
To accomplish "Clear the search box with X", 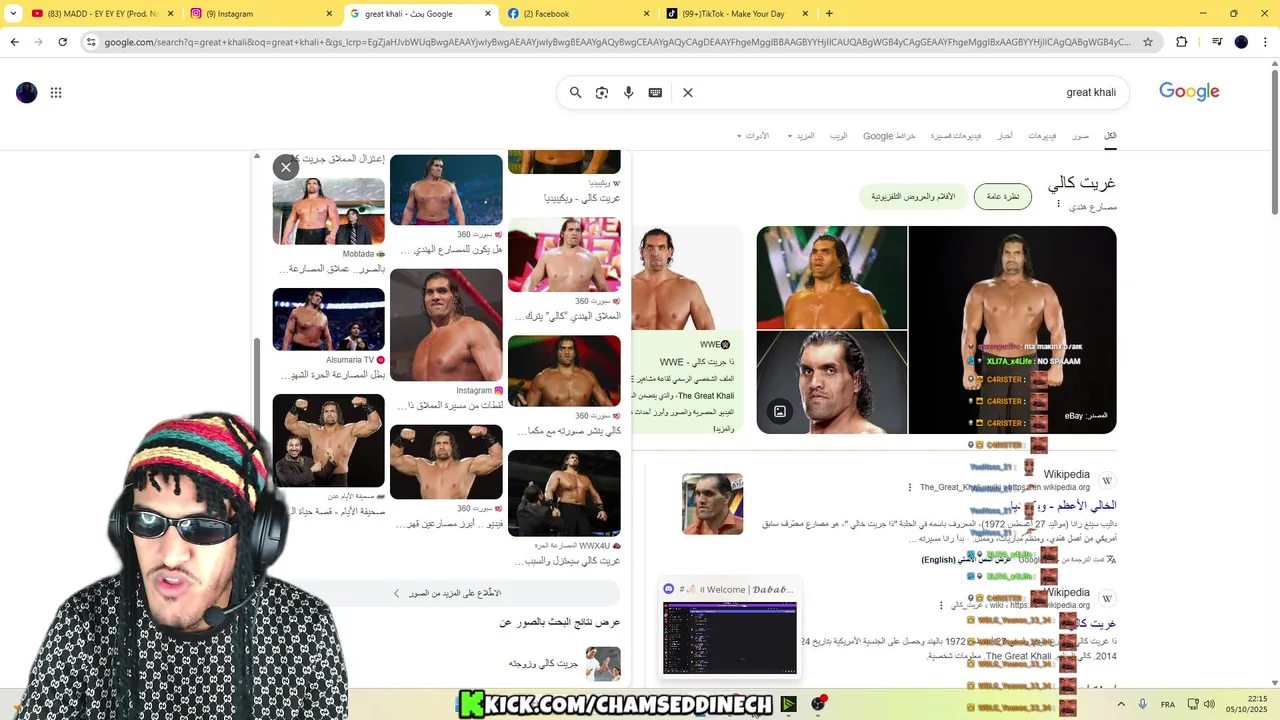I will (x=688, y=92).
